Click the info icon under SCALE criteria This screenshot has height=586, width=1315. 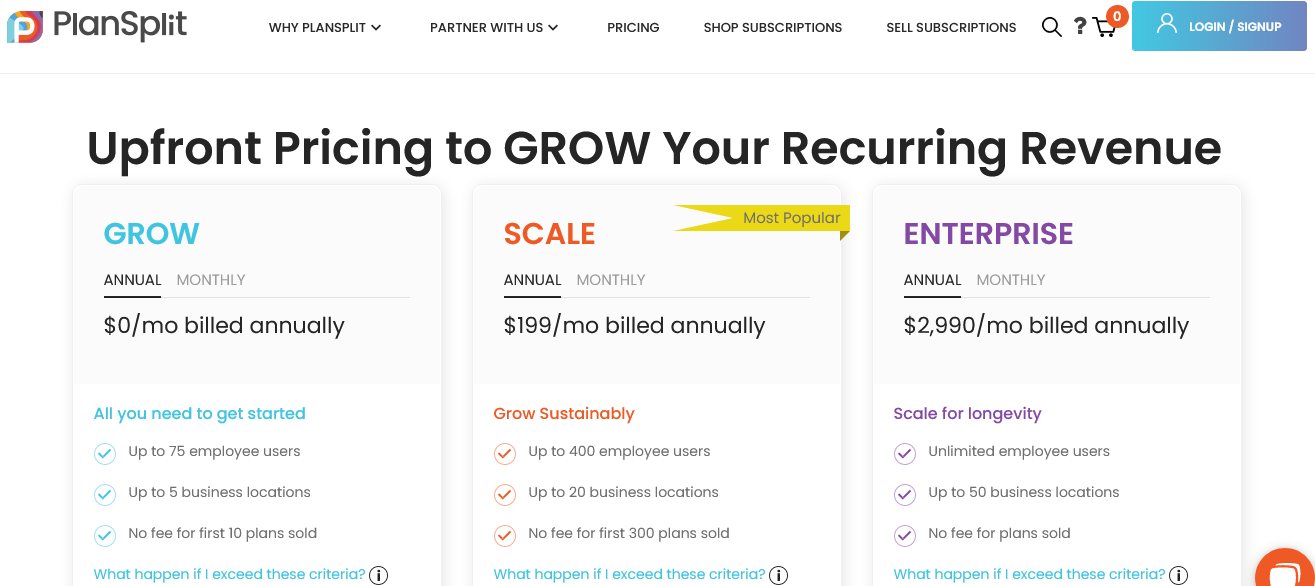click(x=778, y=575)
